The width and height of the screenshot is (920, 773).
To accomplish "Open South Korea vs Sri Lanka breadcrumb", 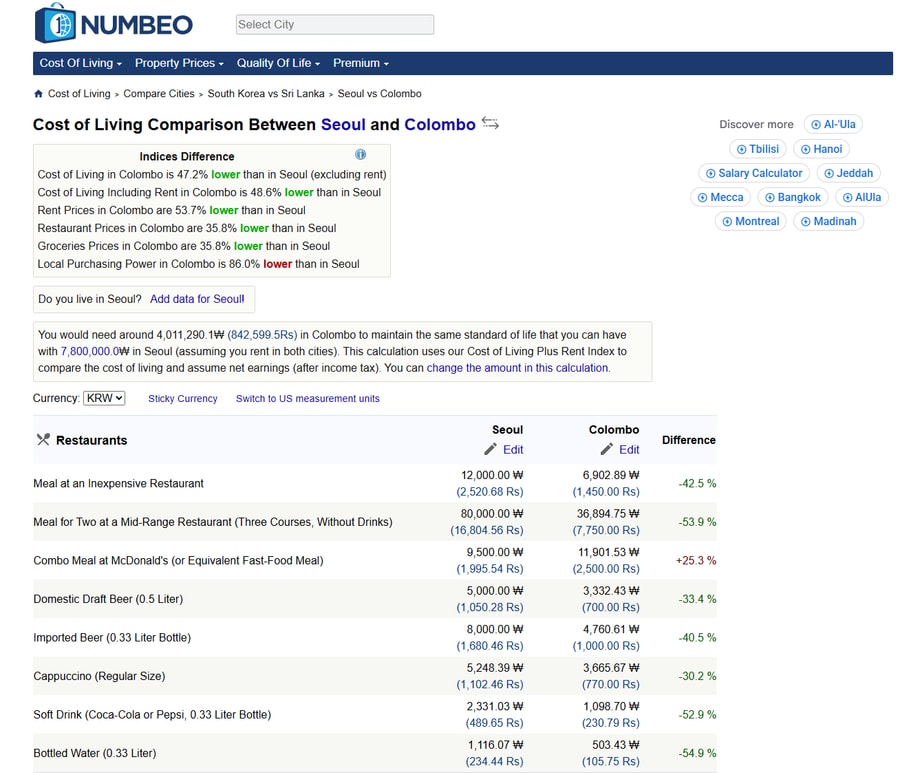I will tap(266, 94).
